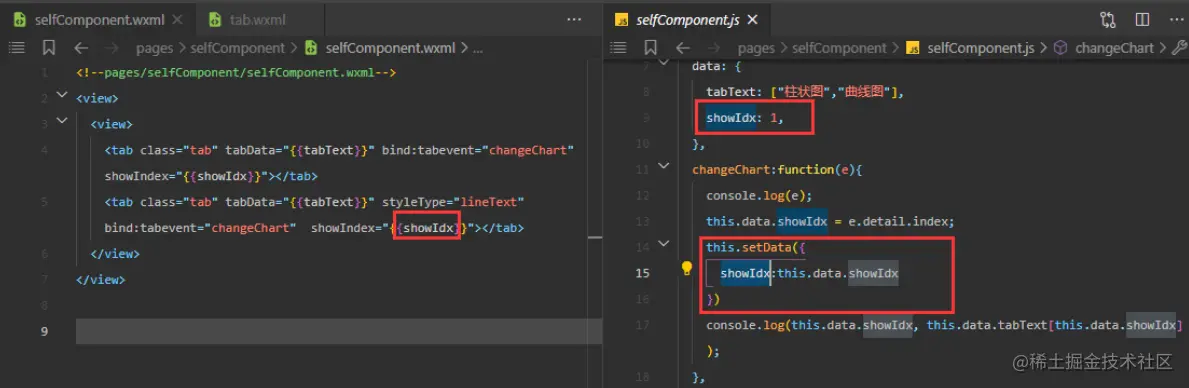Go back using right editor back arrow

pyautogui.click(x=682, y=48)
